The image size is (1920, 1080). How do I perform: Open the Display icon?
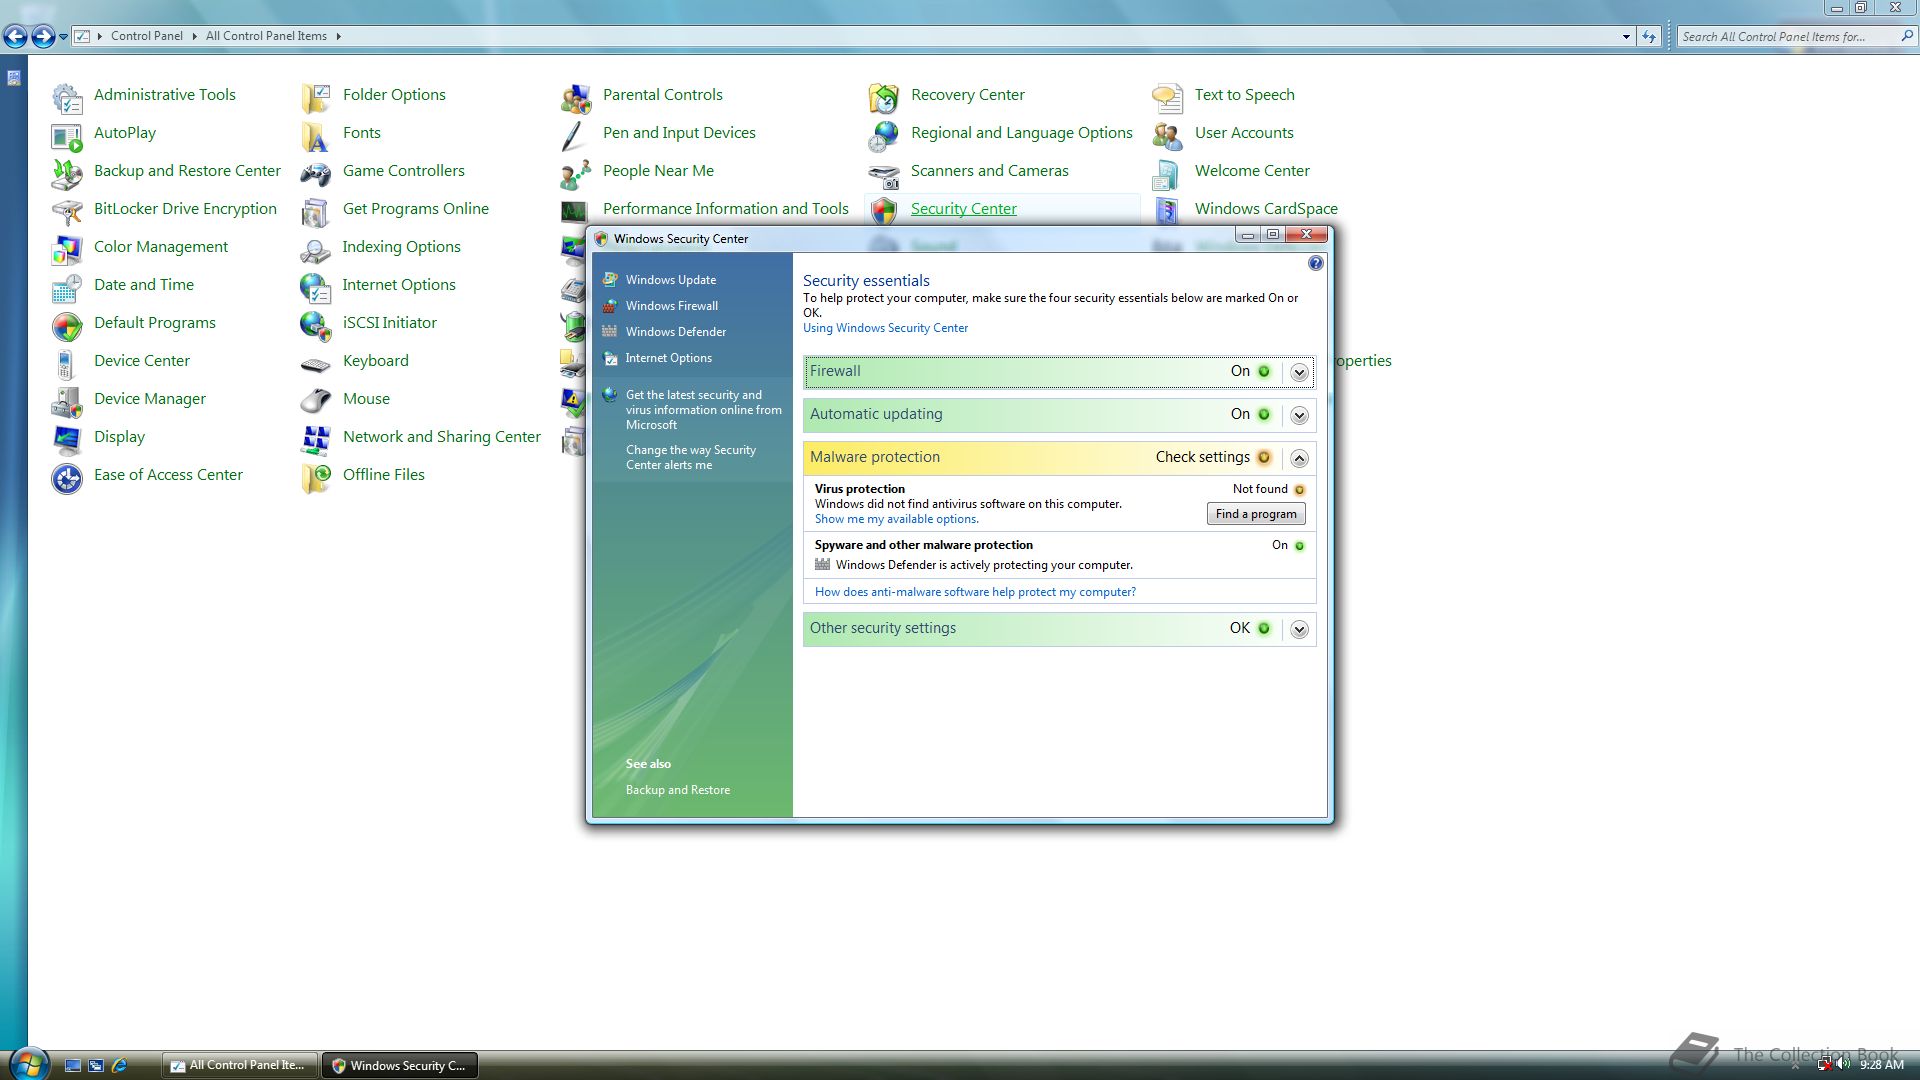pos(67,439)
